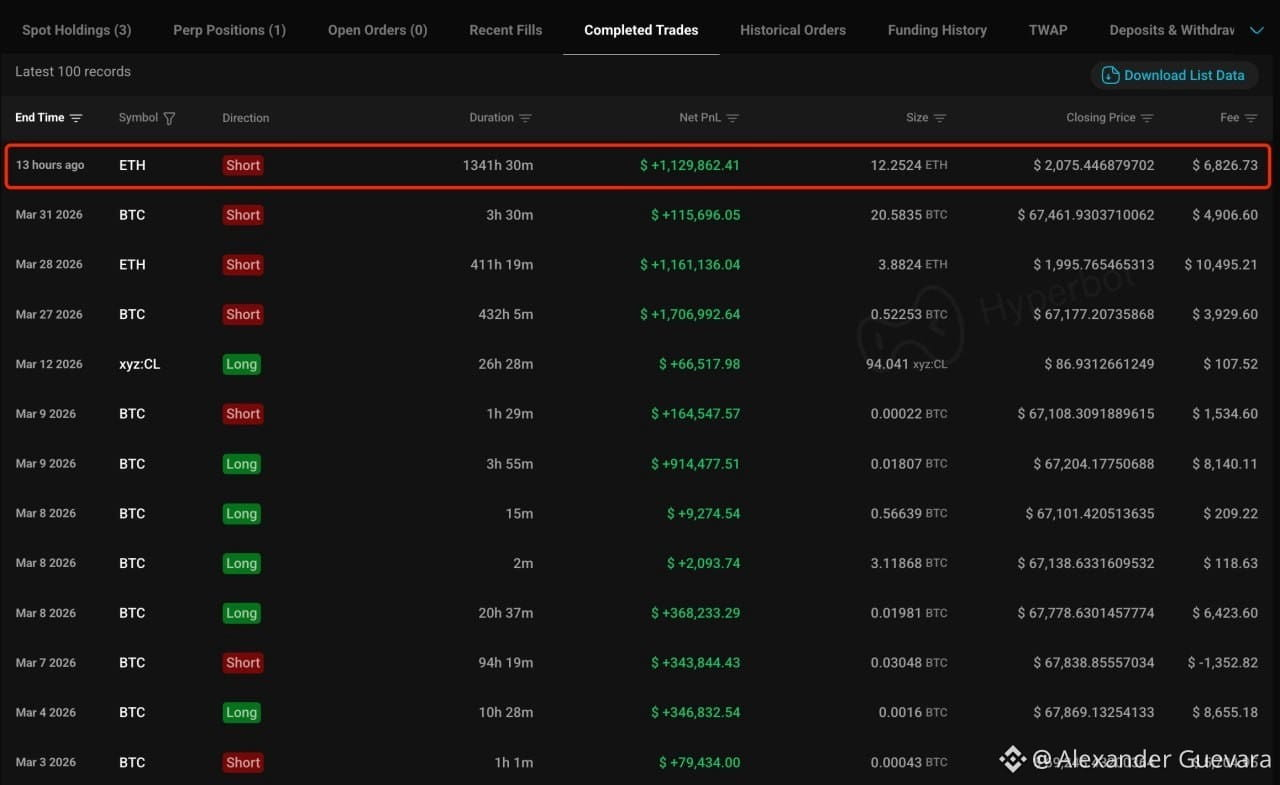This screenshot has height=785, width=1280.
Task: Click the download icon in Download List Data
Action: click(x=1110, y=75)
